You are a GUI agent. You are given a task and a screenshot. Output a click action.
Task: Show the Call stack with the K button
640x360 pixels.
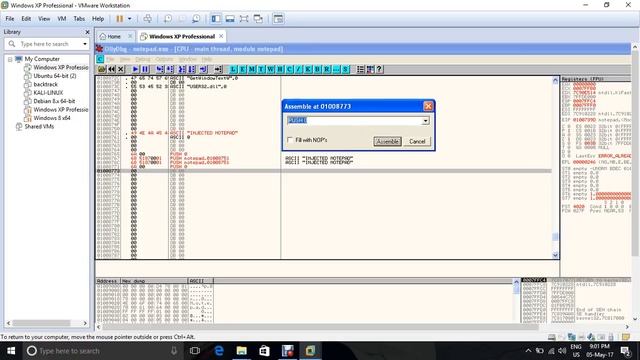(x=308, y=69)
